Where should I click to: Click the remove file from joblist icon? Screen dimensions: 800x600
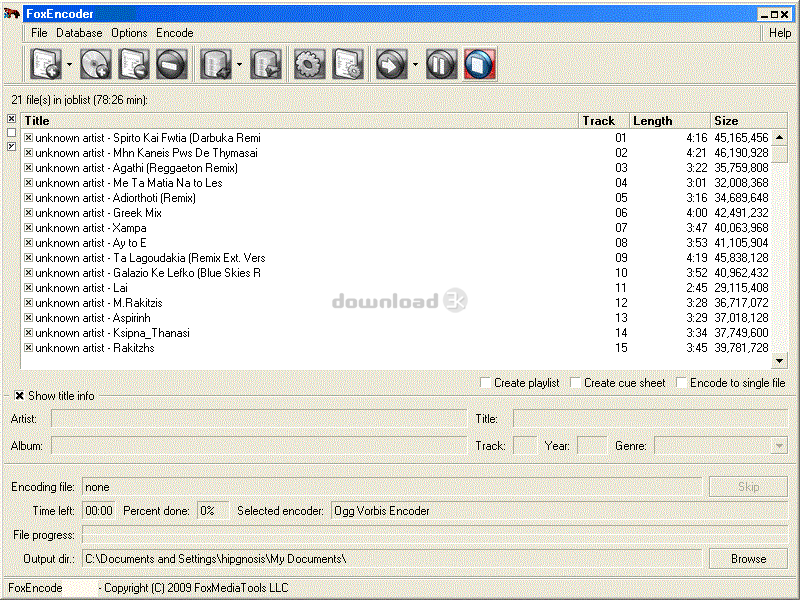point(134,64)
